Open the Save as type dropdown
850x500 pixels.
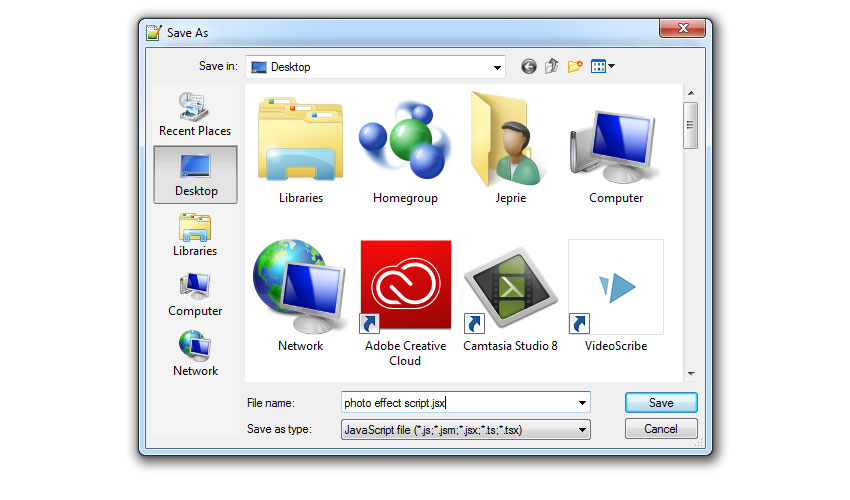pyautogui.click(x=466, y=430)
